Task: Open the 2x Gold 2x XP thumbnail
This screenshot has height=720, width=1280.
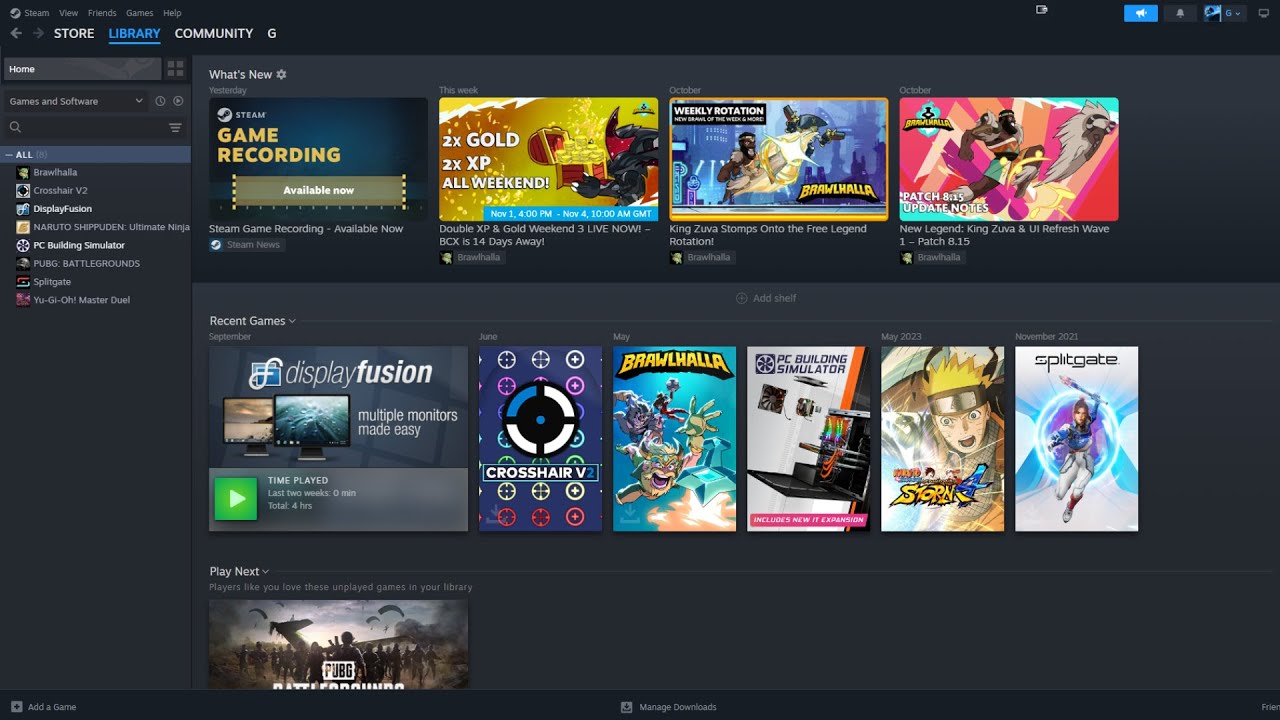Action: point(548,159)
